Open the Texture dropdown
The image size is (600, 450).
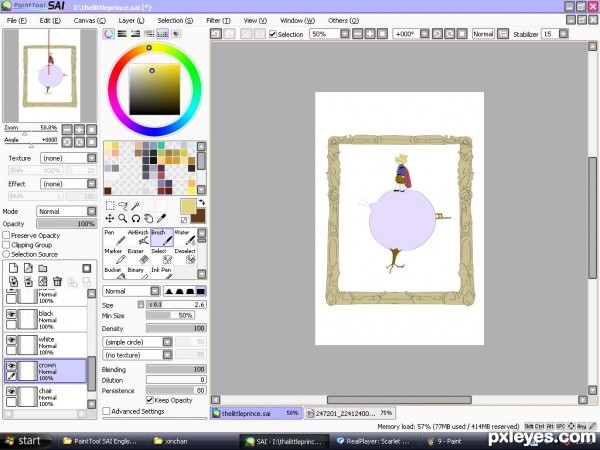click(x=68, y=158)
